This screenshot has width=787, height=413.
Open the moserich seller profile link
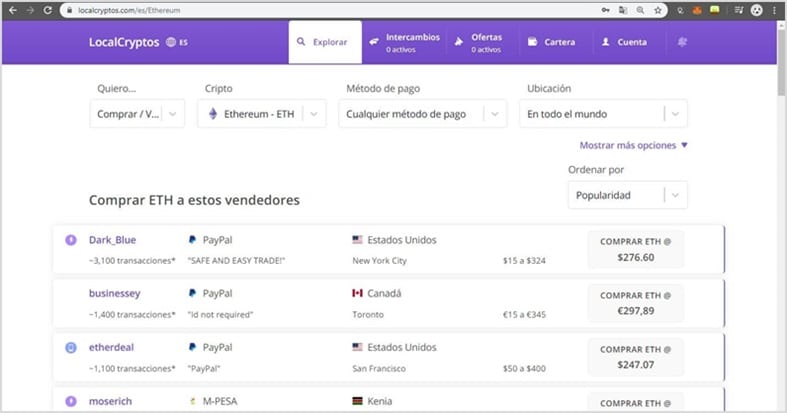click(110, 401)
